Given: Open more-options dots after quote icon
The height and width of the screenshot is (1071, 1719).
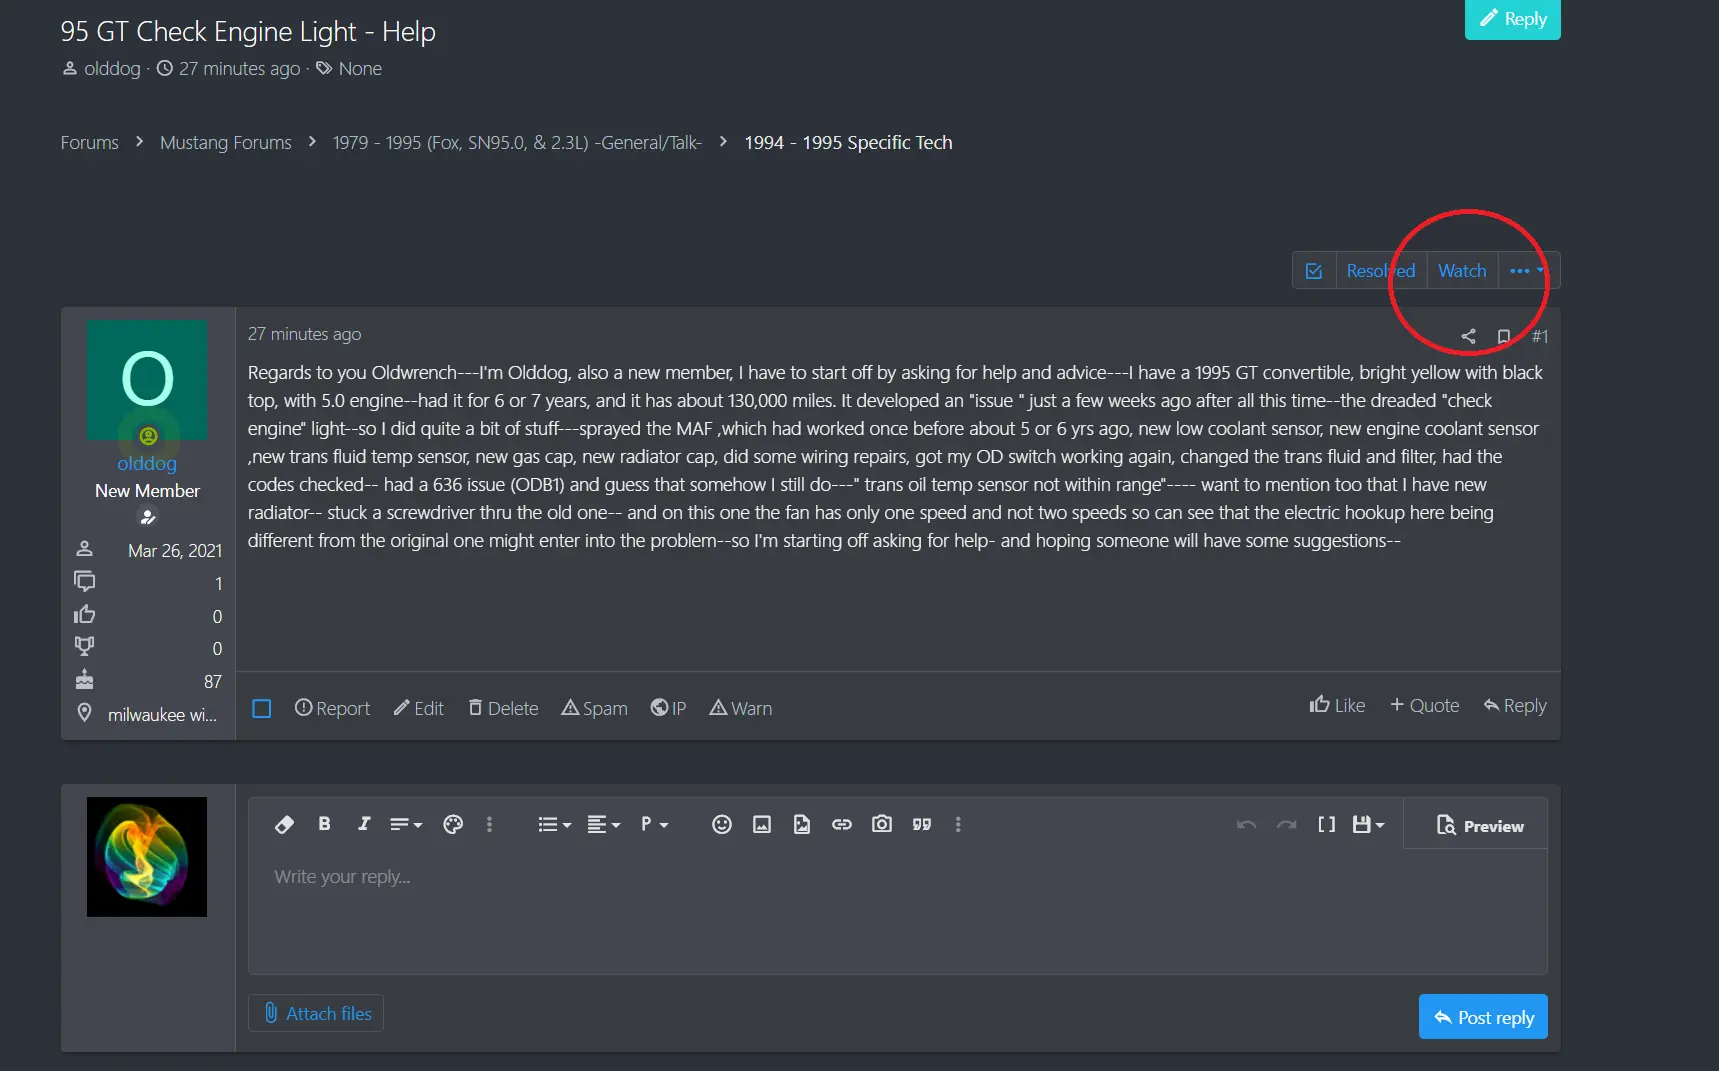Looking at the screenshot, I should (958, 824).
